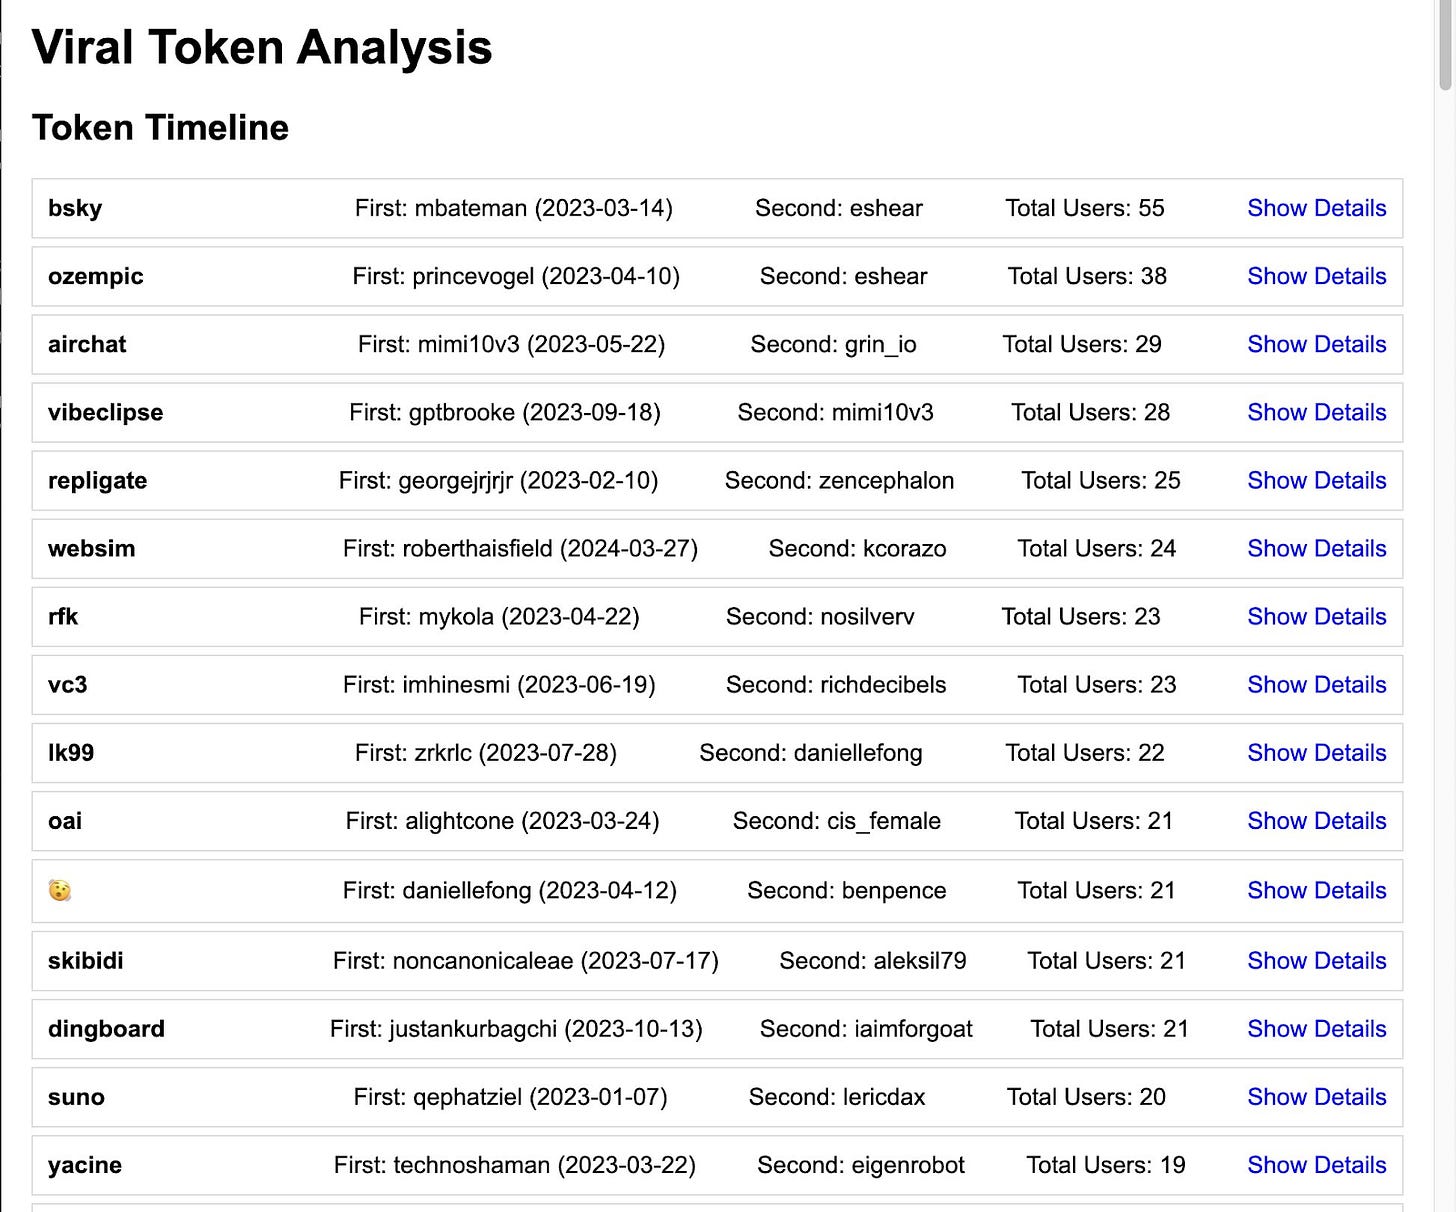Screen dimensions: 1456x1212
Task: Select 'First: georgejrjrjr (2023-02-10)' entry
Action: click(x=499, y=480)
